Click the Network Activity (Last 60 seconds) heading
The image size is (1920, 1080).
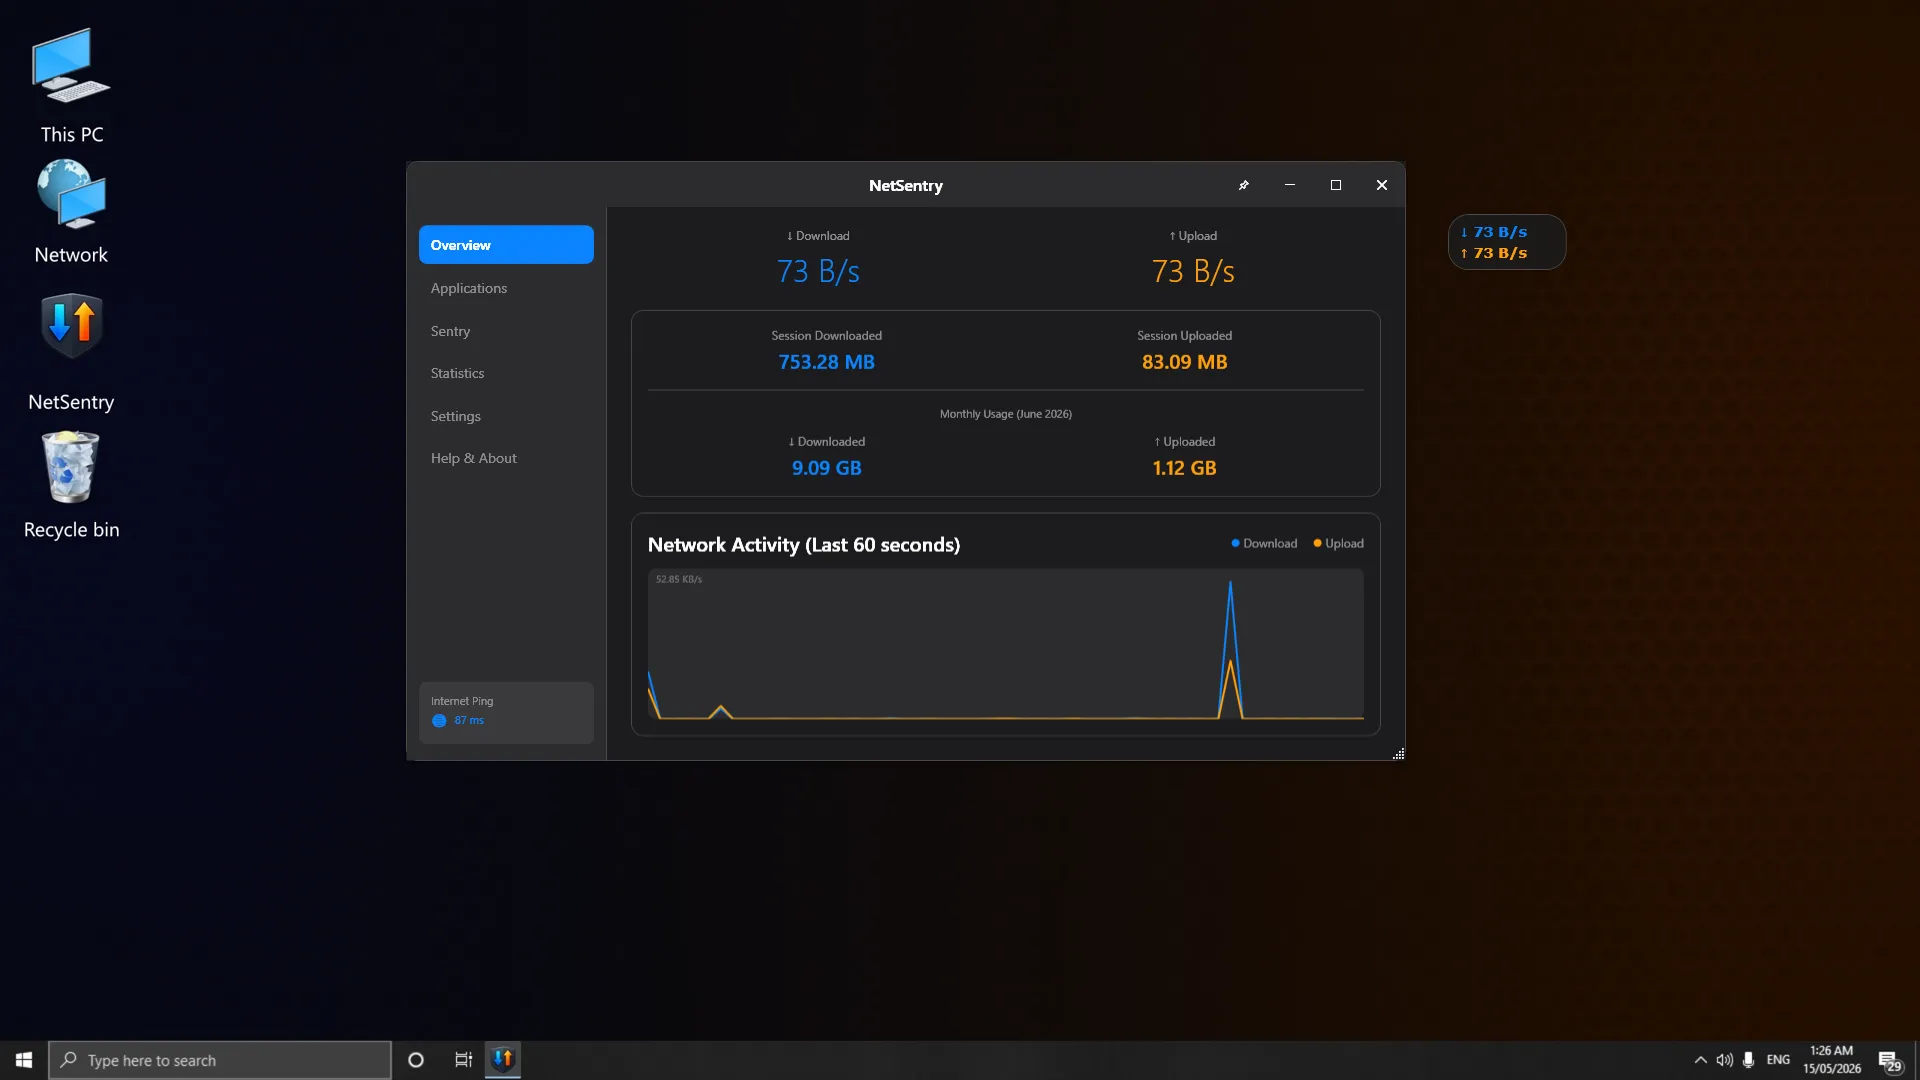pos(804,545)
